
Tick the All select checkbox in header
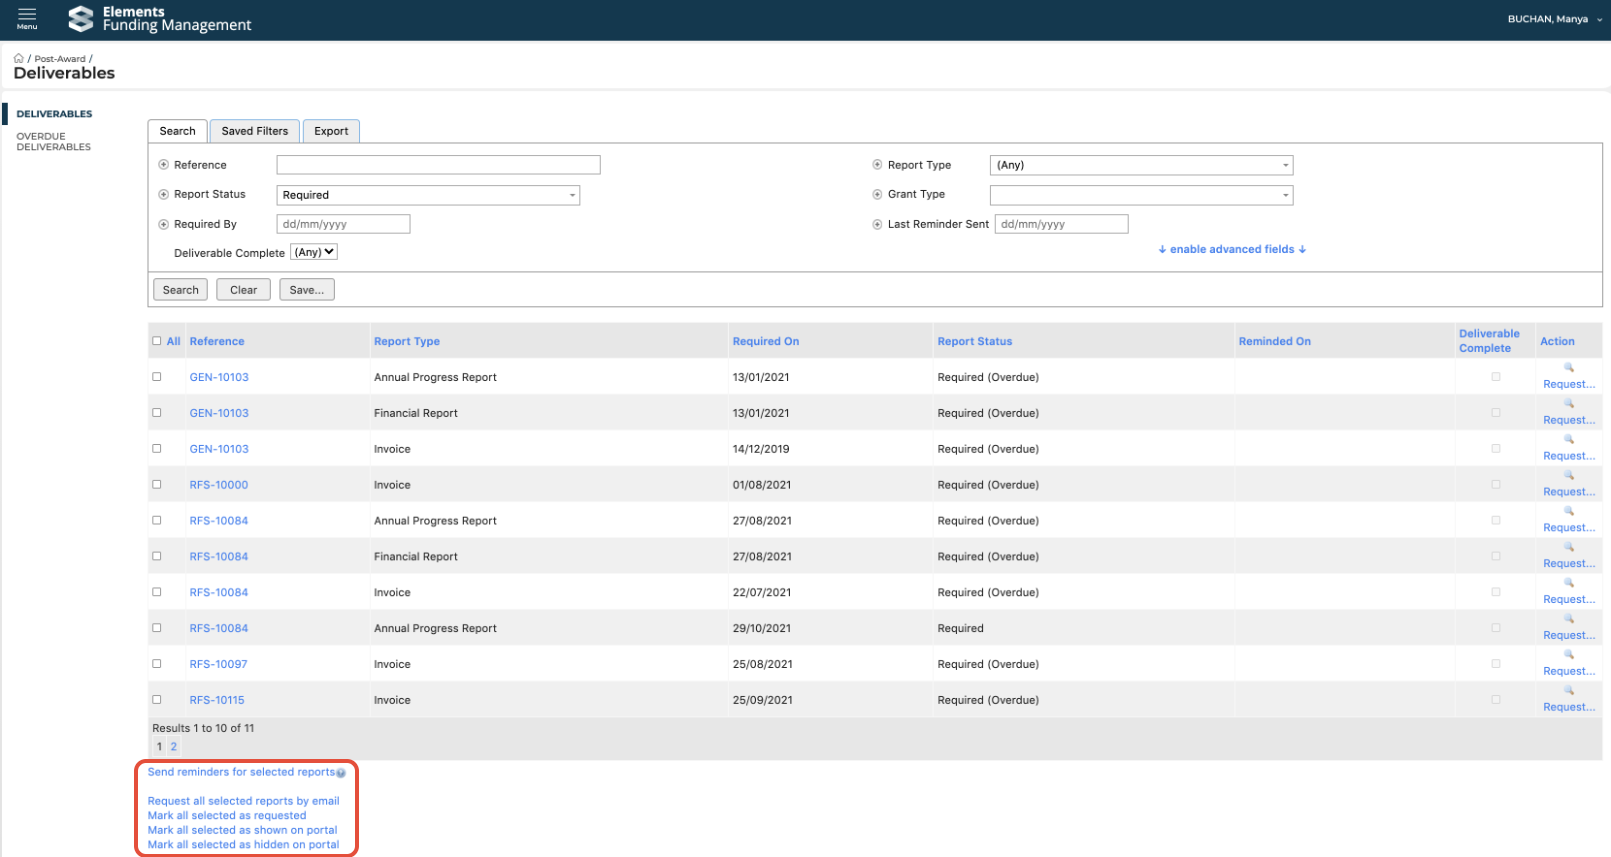157,341
